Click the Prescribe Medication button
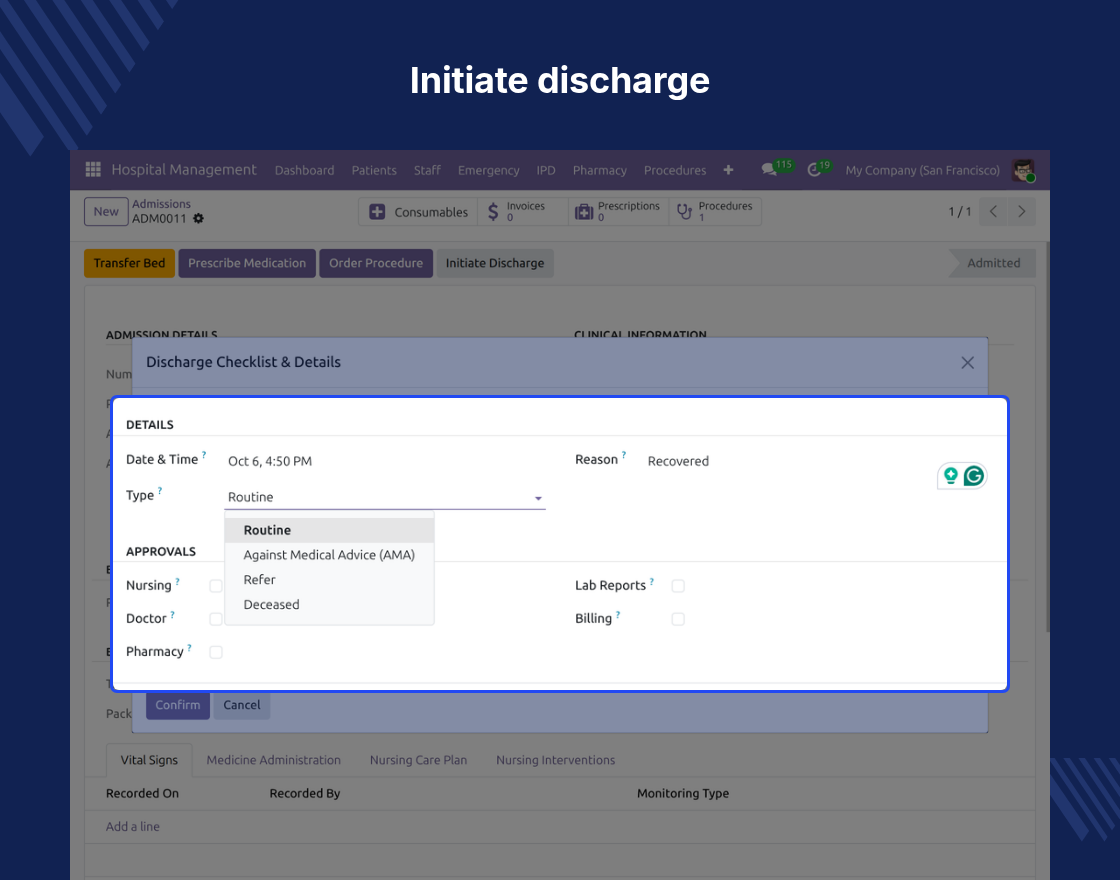Viewport: 1120px width, 880px height. click(x=247, y=263)
